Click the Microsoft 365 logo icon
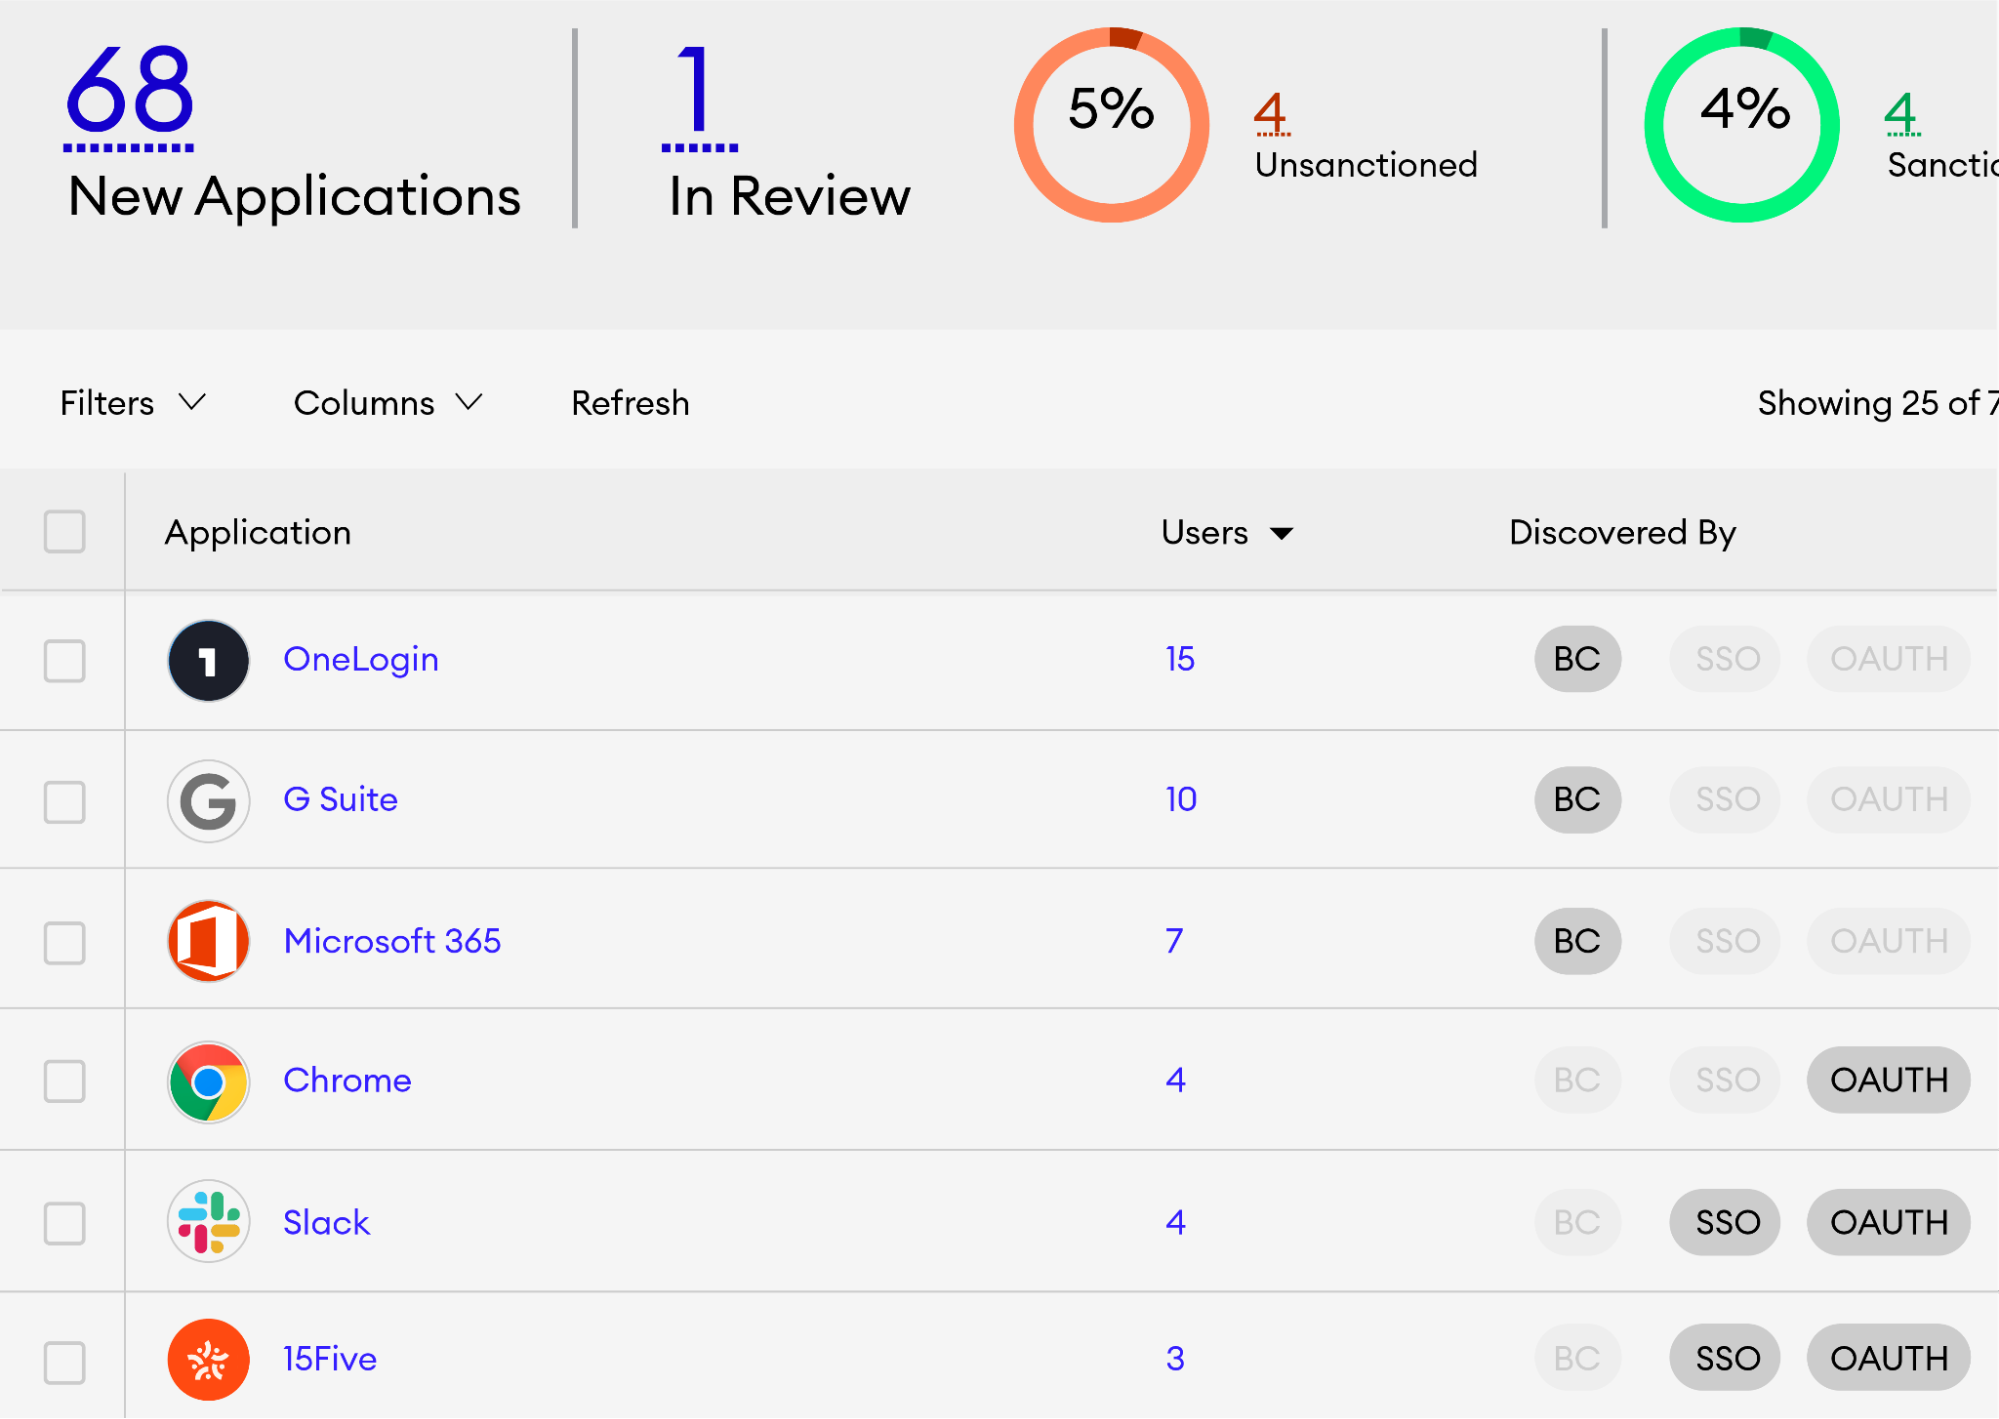 (208, 942)
